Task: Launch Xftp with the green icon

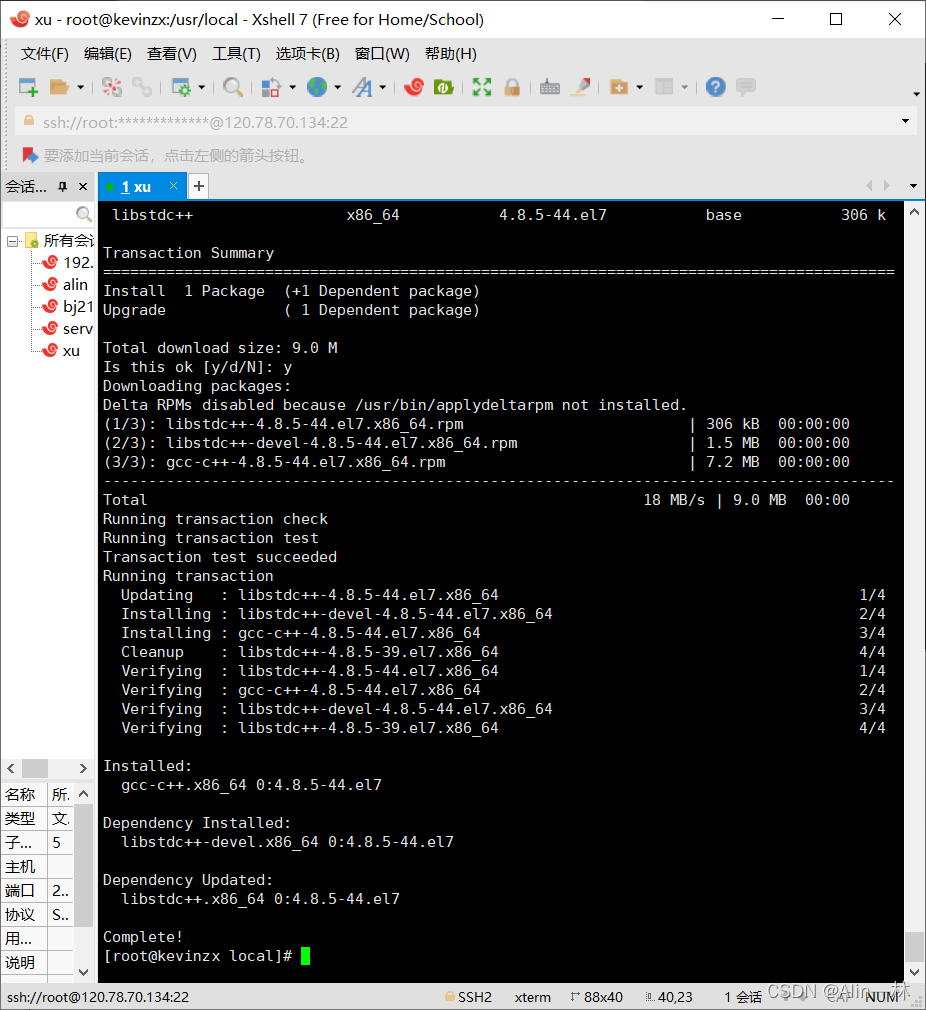Action: click(x=444, y=87)
